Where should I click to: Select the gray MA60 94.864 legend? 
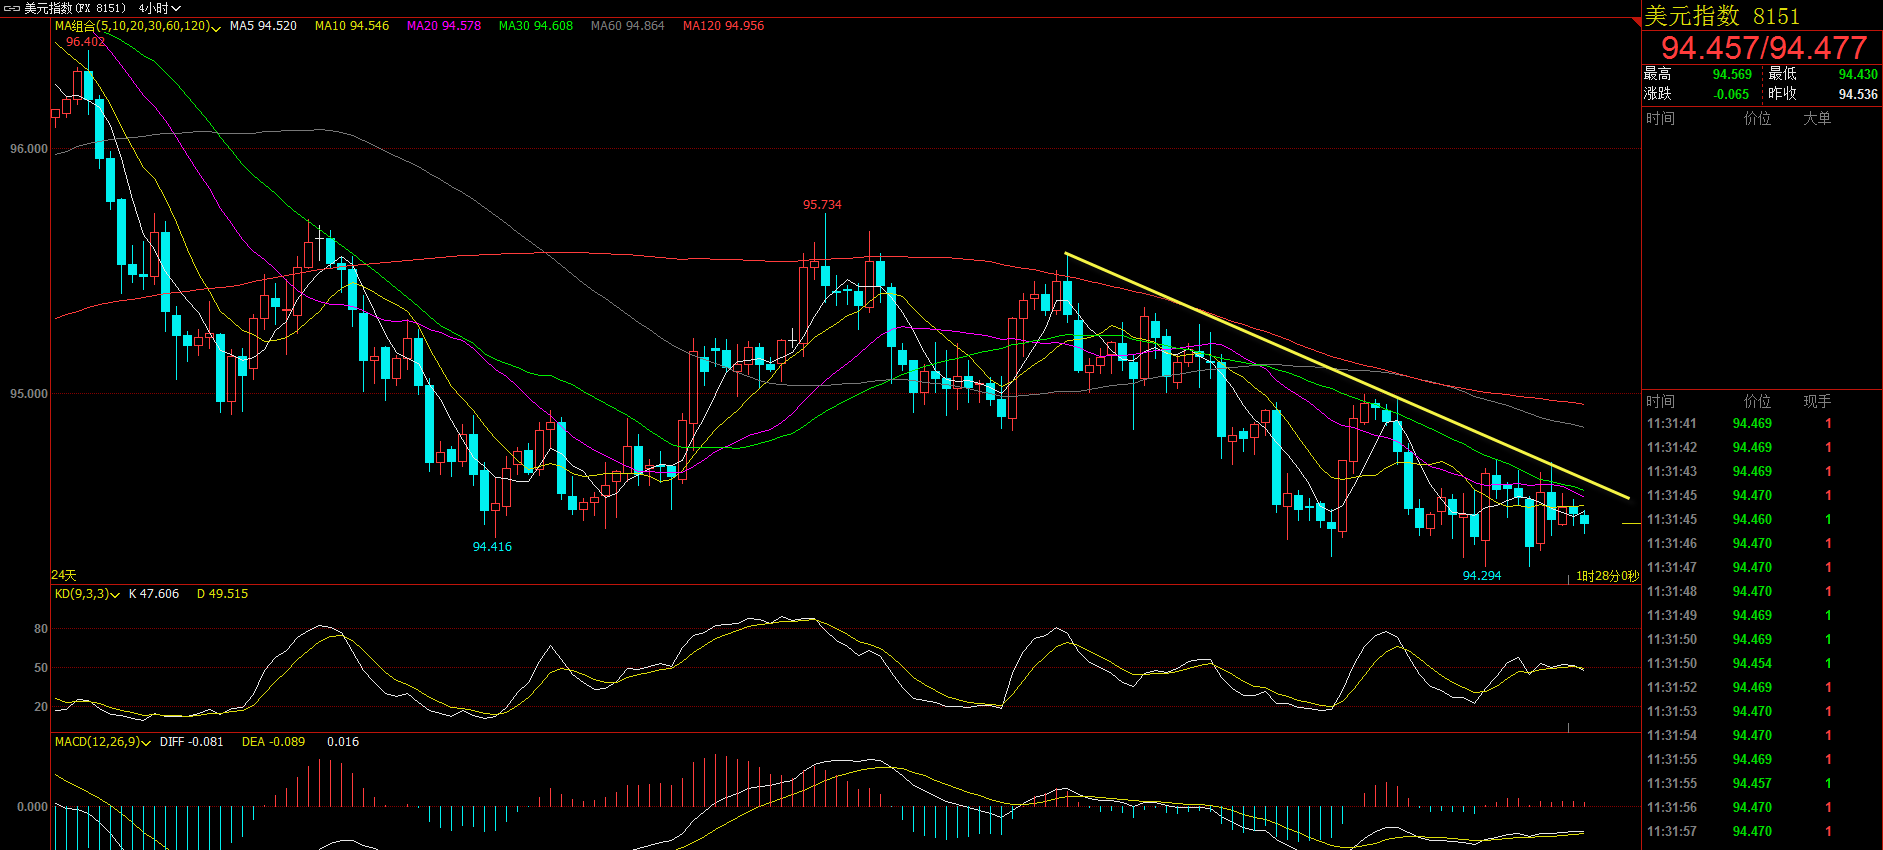tap(627, 26)
